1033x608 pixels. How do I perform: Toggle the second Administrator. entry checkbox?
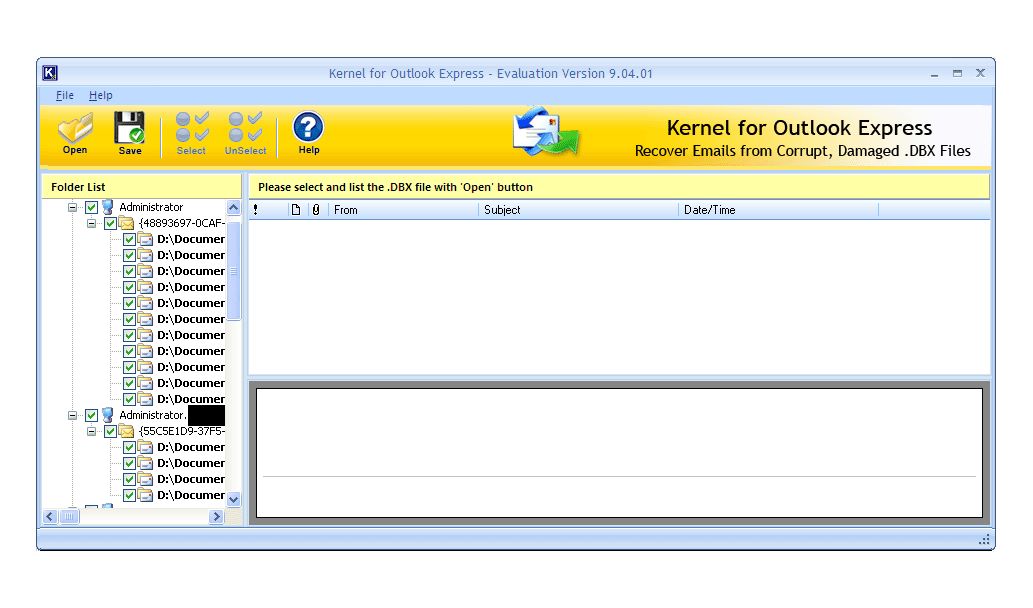tap(92, 416)
